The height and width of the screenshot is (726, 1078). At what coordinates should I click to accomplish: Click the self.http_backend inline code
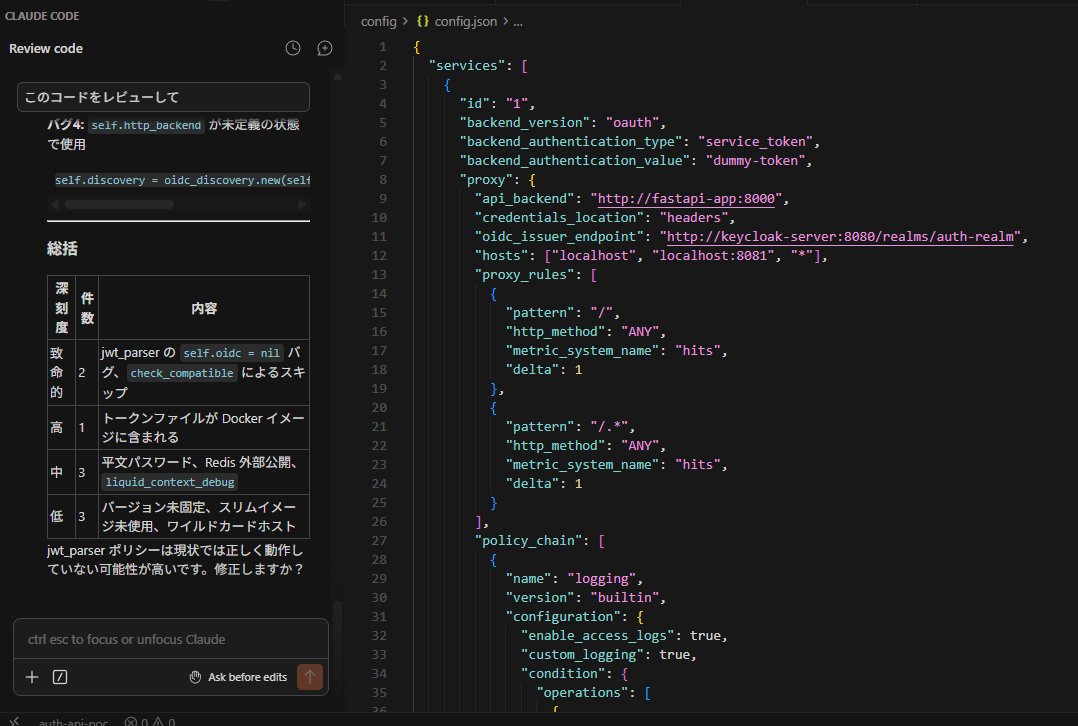(x=146, y=125)
